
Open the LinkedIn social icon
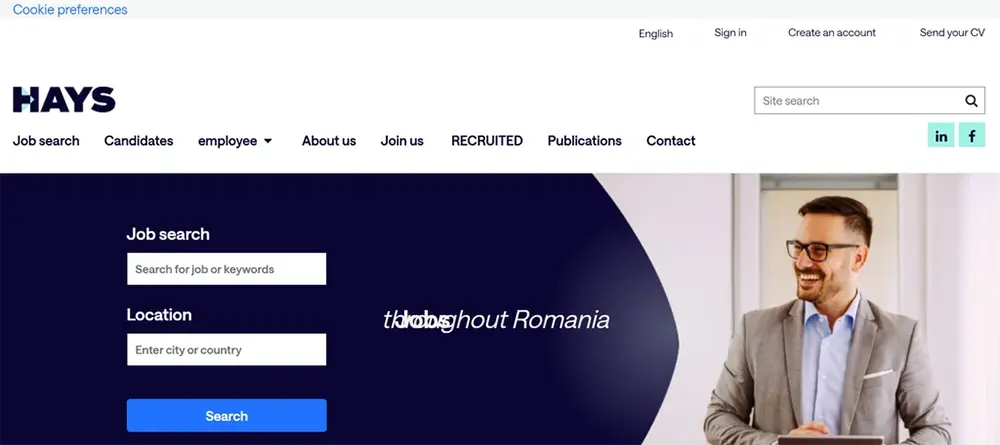click(941, 135)
